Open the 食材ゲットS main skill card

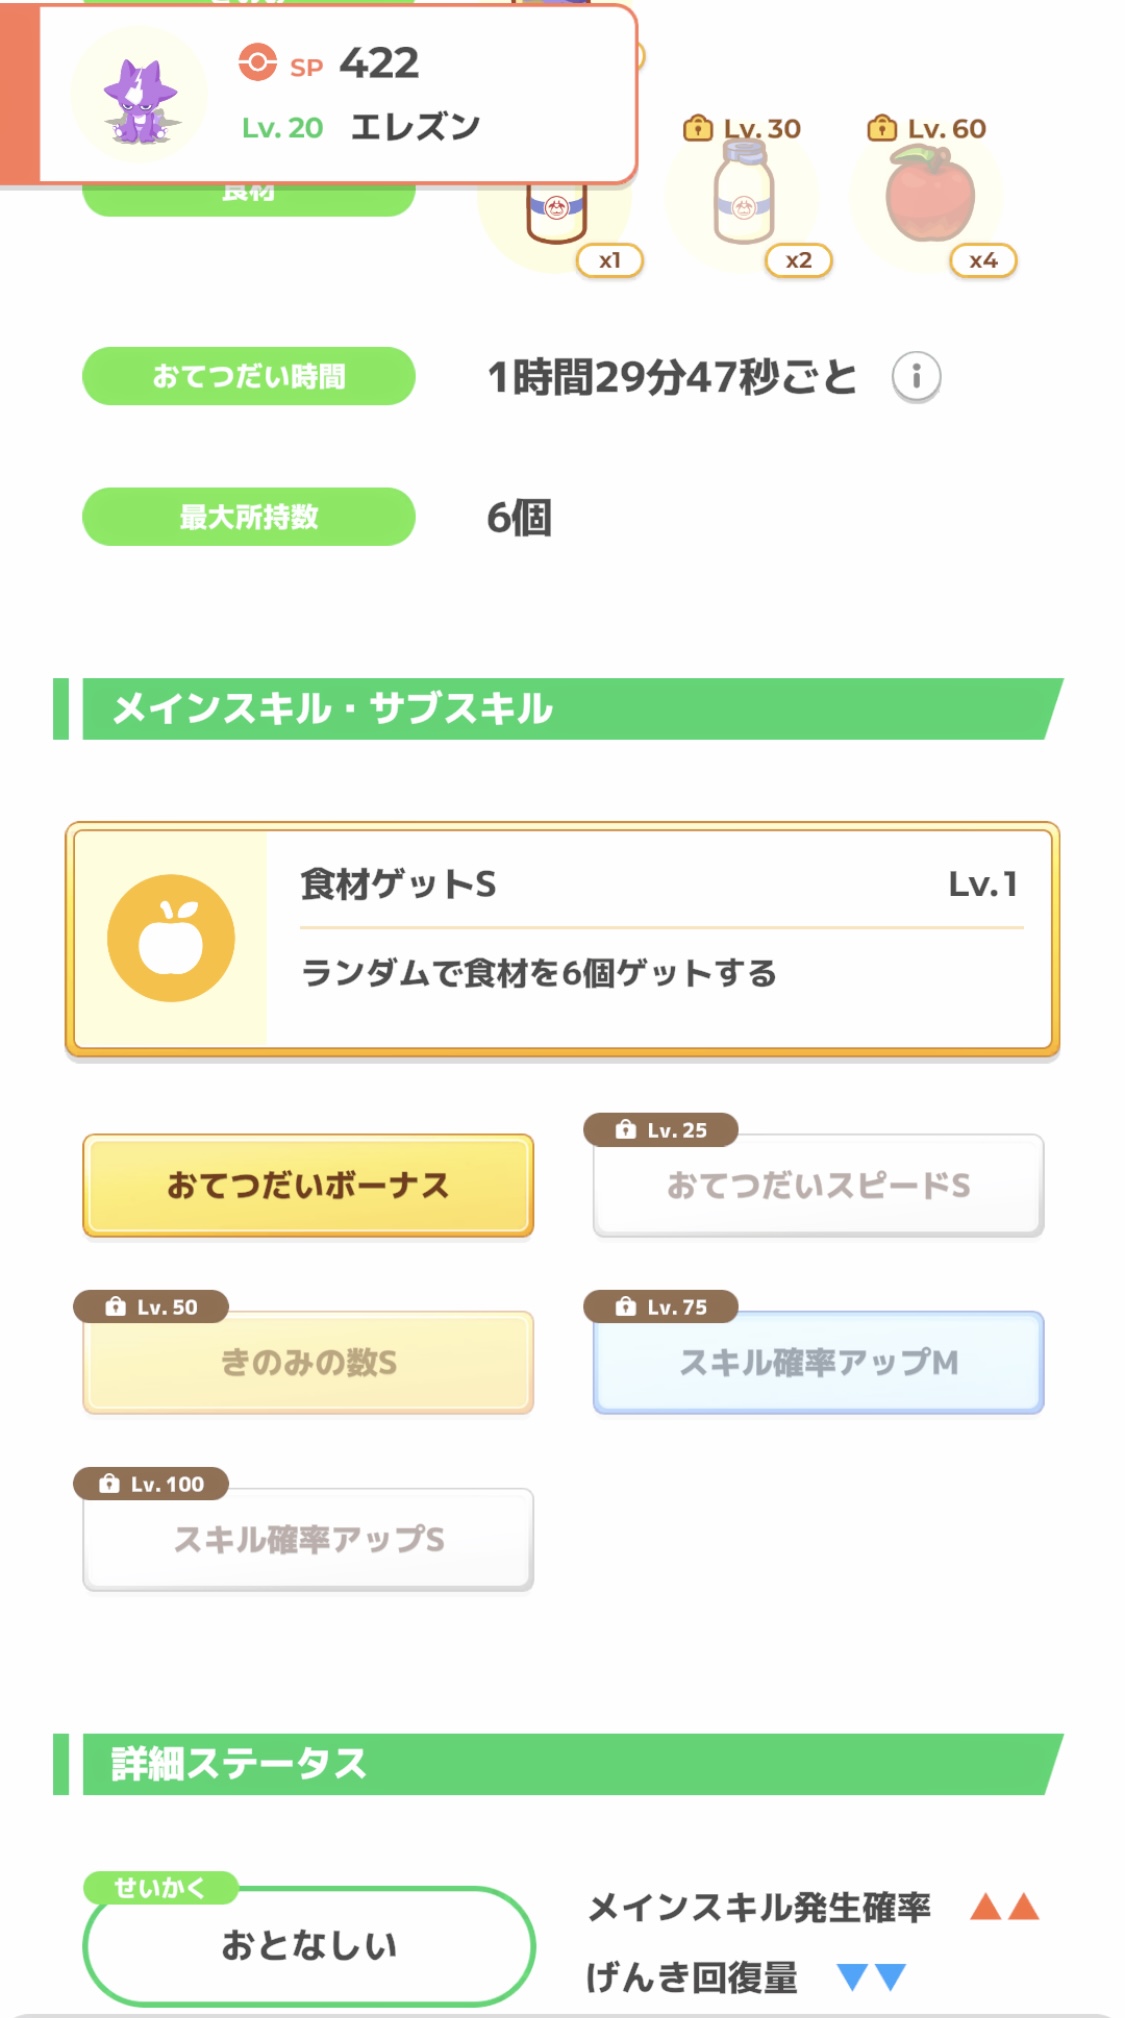[660, 938]
